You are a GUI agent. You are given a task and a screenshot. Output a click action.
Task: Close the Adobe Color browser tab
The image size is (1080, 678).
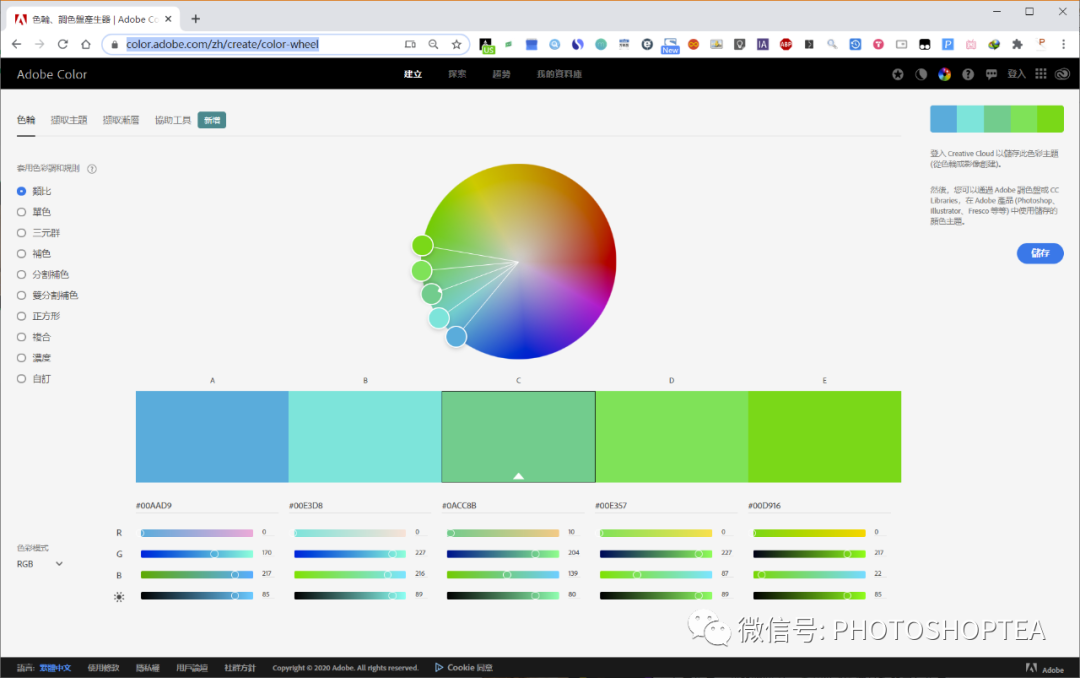(x=168, y=19)
